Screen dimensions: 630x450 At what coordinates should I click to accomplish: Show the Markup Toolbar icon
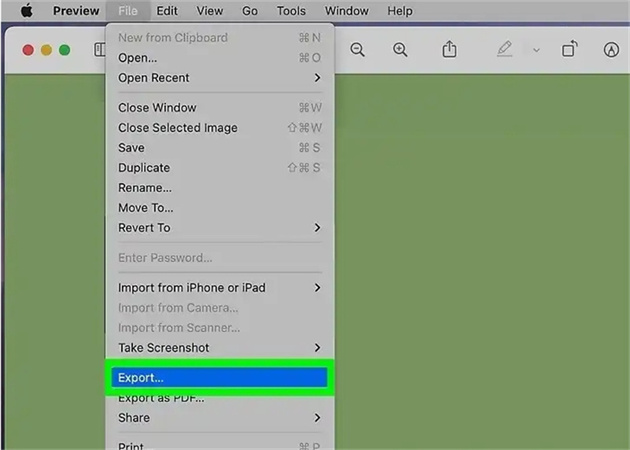[x=611, y=50]
